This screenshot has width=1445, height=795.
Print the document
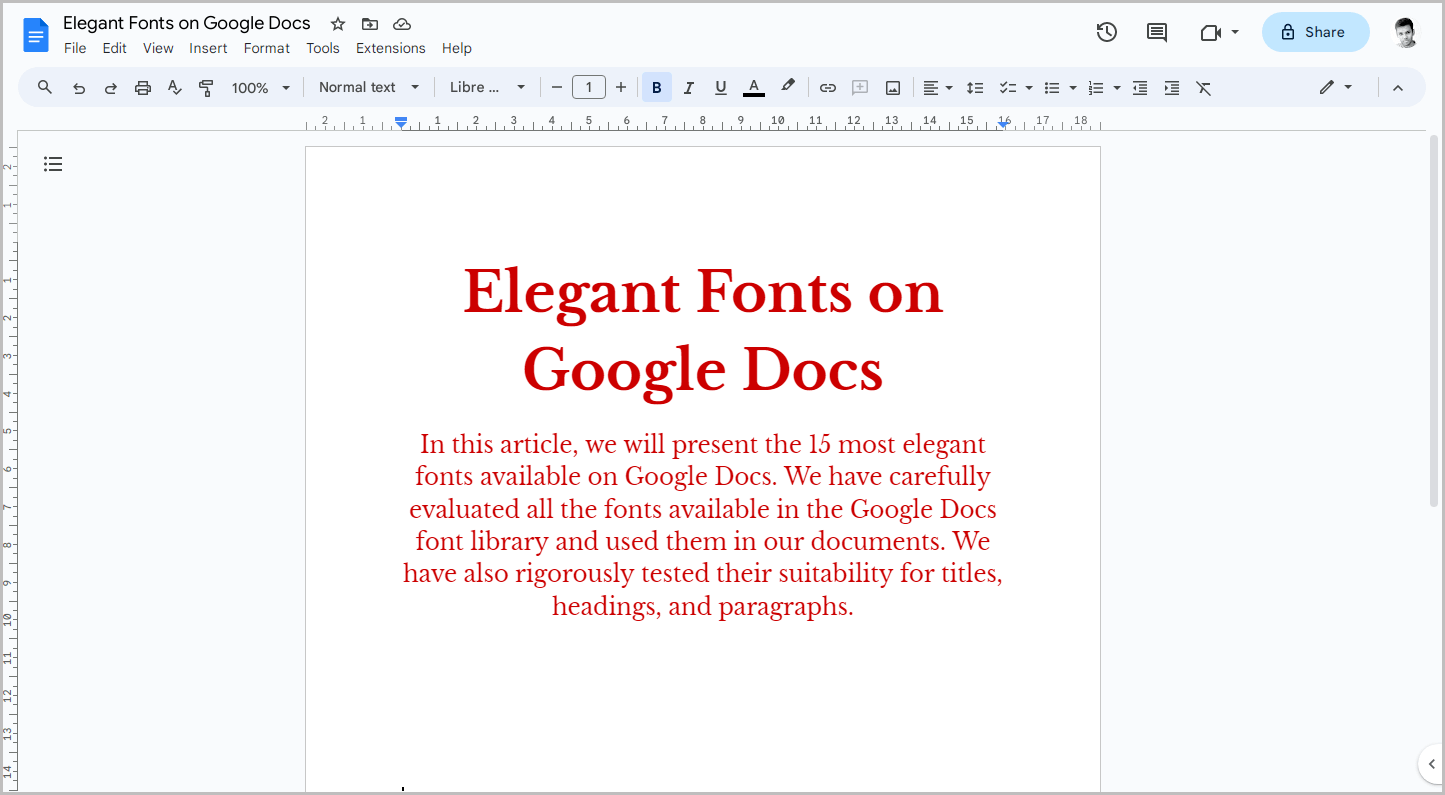click(142, 87)
